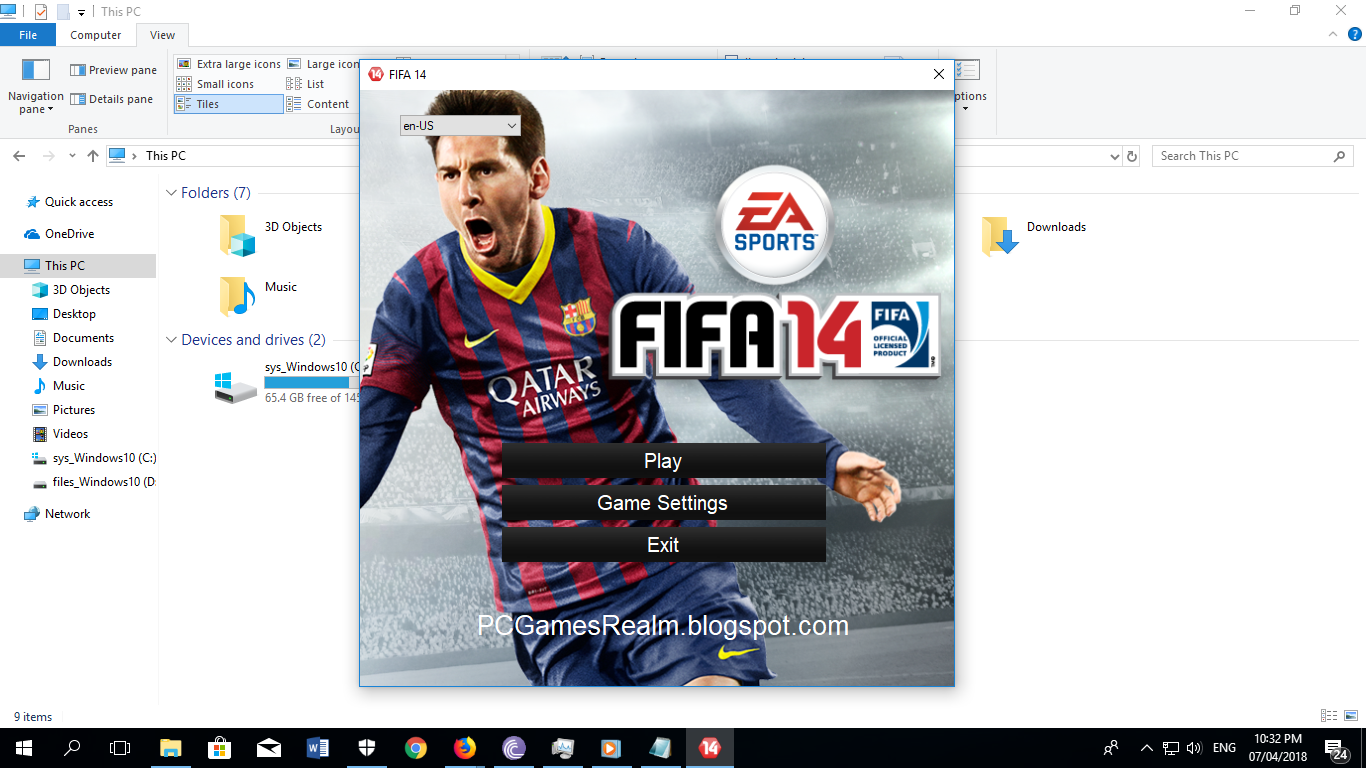Click the Up arrow navigation button

pos(93,156)
